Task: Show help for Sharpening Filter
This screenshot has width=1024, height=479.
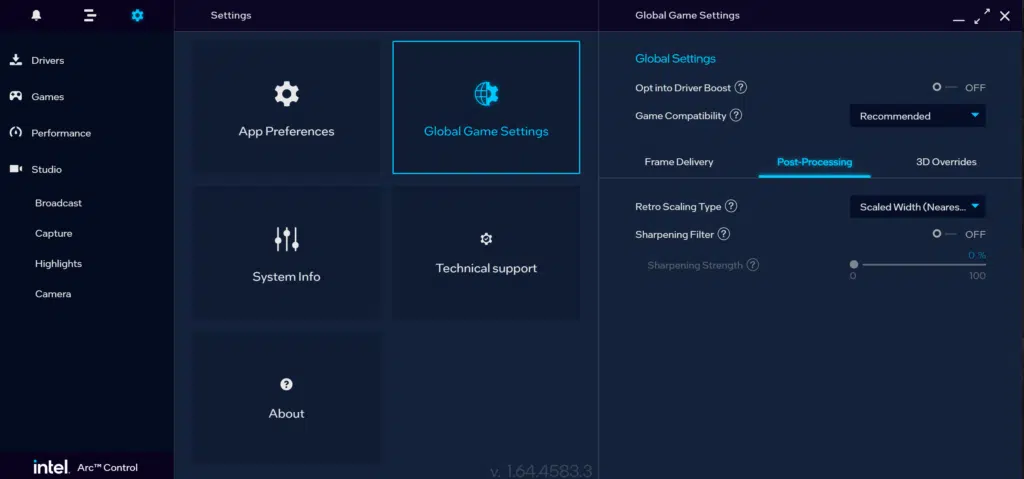Action: tap(723, 234)
